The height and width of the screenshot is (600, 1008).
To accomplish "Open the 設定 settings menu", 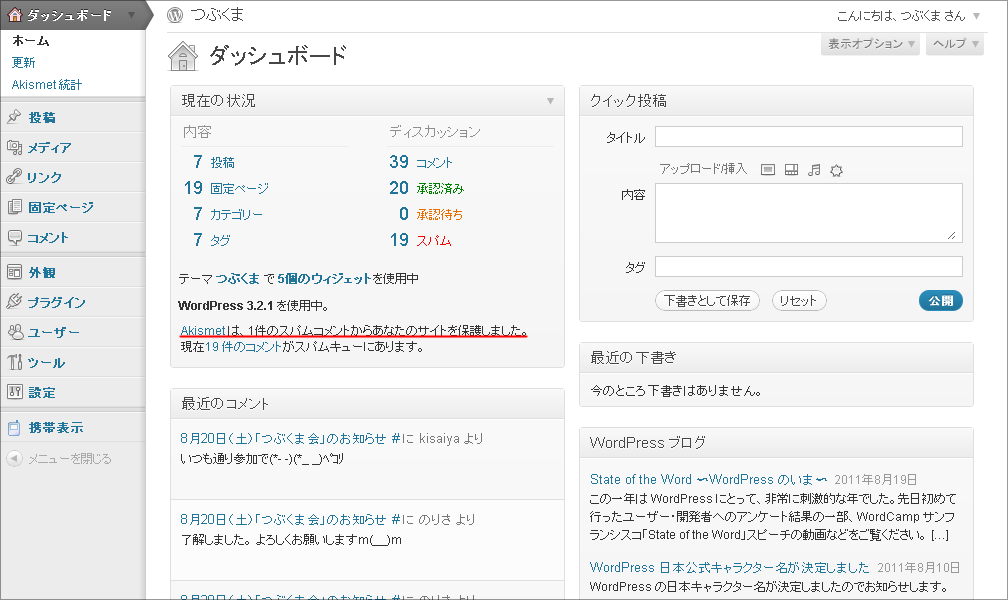I will (42, 392).
